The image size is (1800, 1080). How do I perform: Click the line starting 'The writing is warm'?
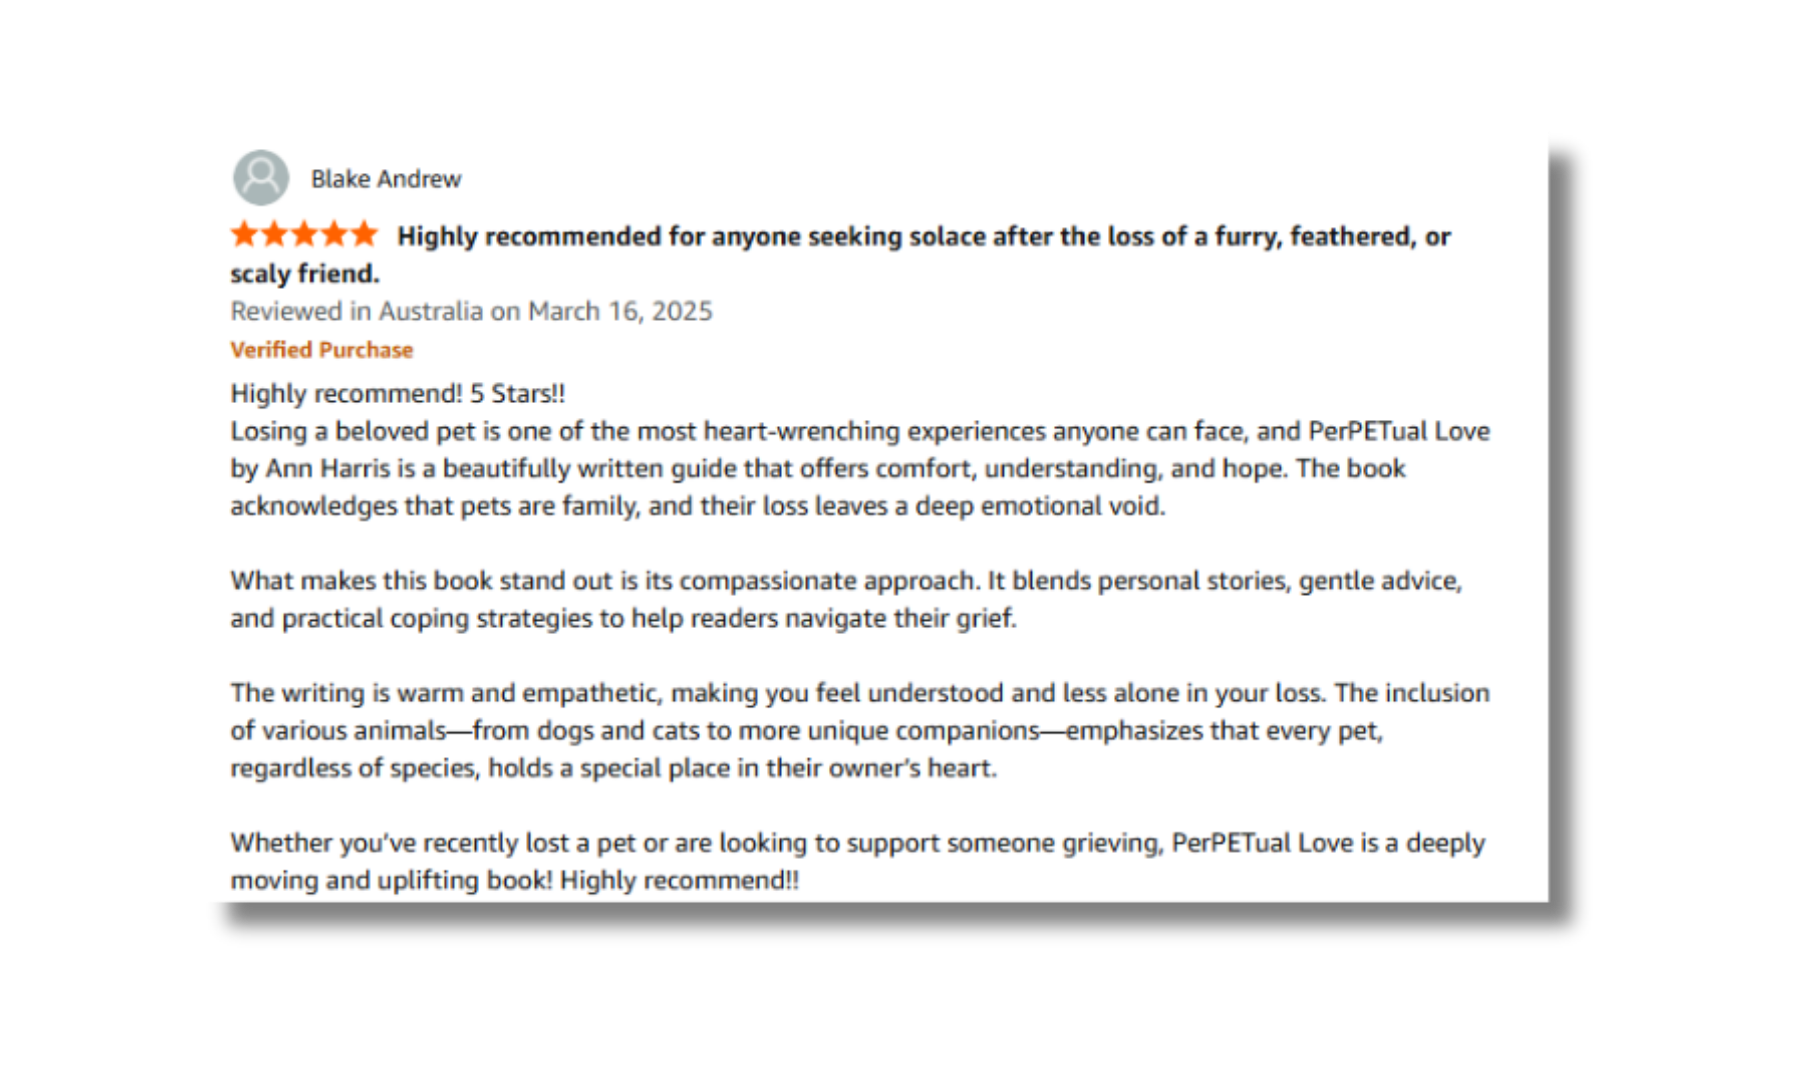[860, 693]
